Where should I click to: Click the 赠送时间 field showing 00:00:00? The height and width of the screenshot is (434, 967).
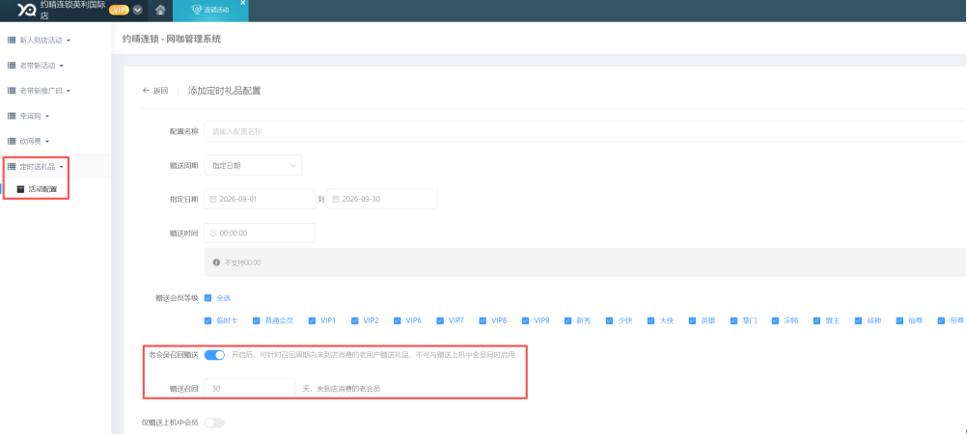pyautogui.click(x=260, y=233)
